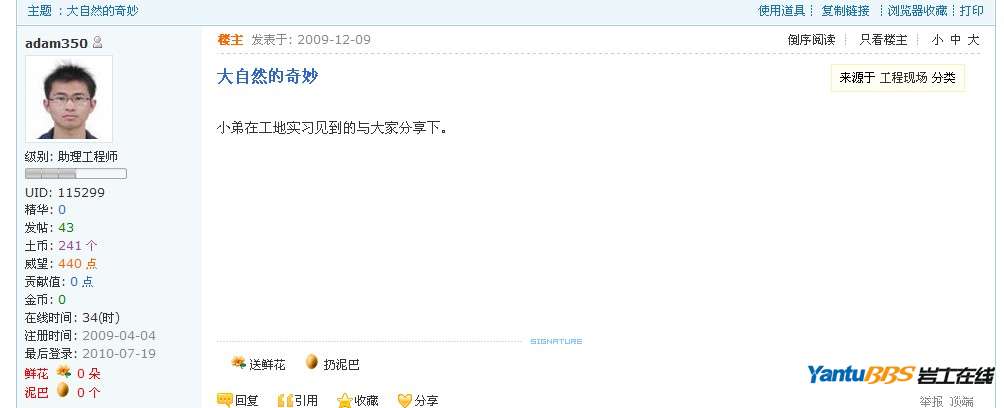Click the flower icon beside 送鲜花
Screen dimensions: 1004x408
(238, 363)
